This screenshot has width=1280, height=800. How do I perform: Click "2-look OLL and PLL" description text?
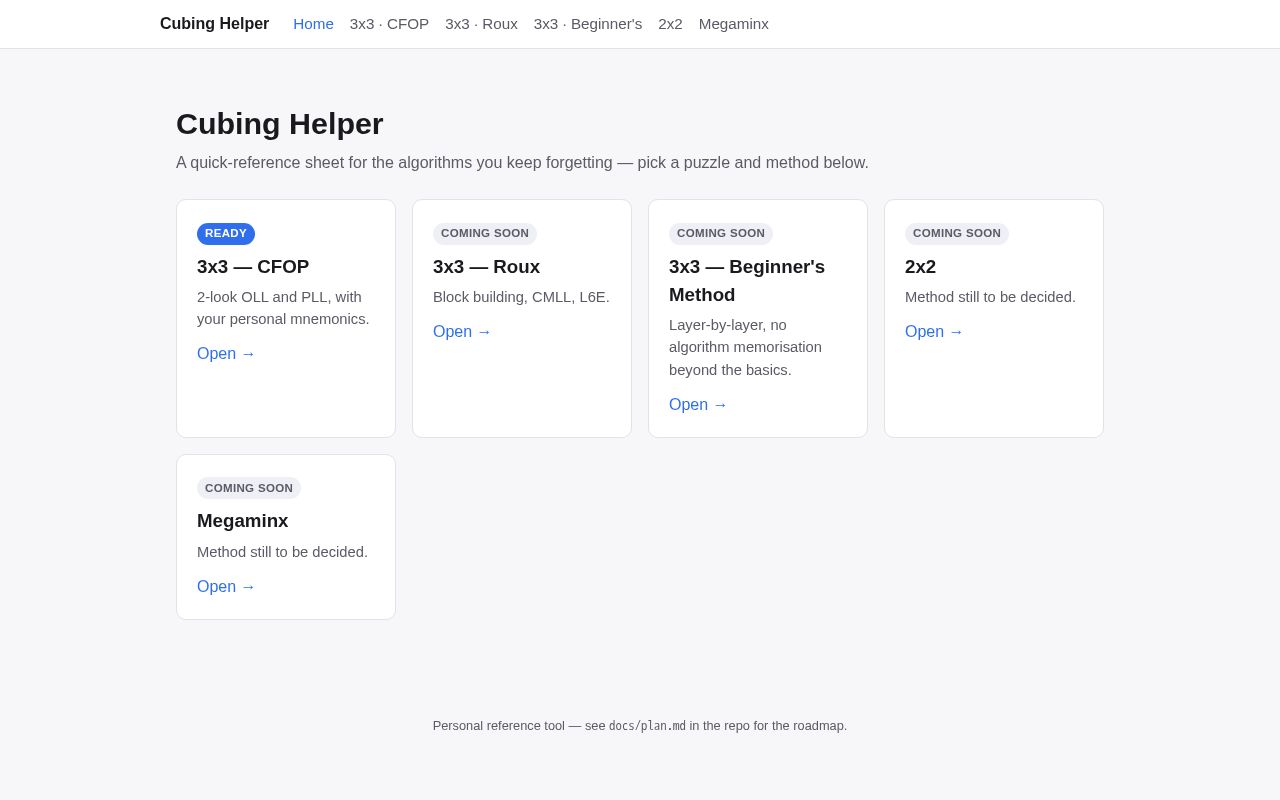pos(283,308)
